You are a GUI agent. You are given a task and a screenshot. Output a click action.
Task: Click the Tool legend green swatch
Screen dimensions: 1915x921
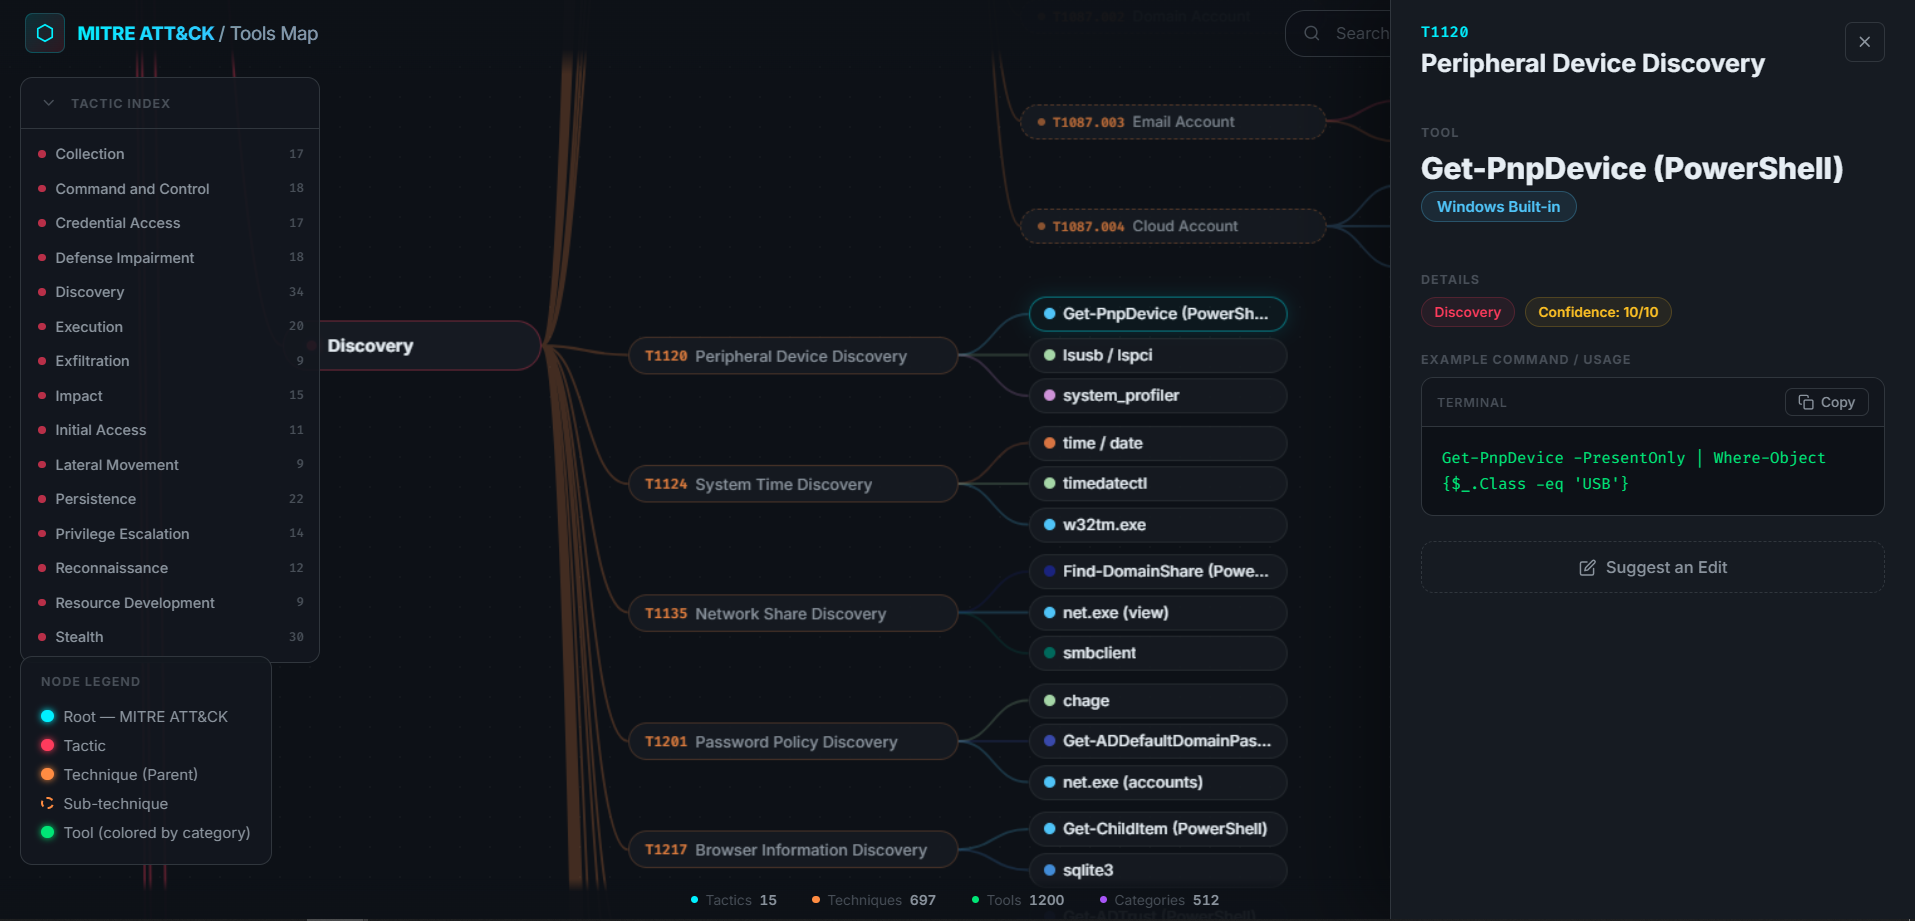click(47, 832)
